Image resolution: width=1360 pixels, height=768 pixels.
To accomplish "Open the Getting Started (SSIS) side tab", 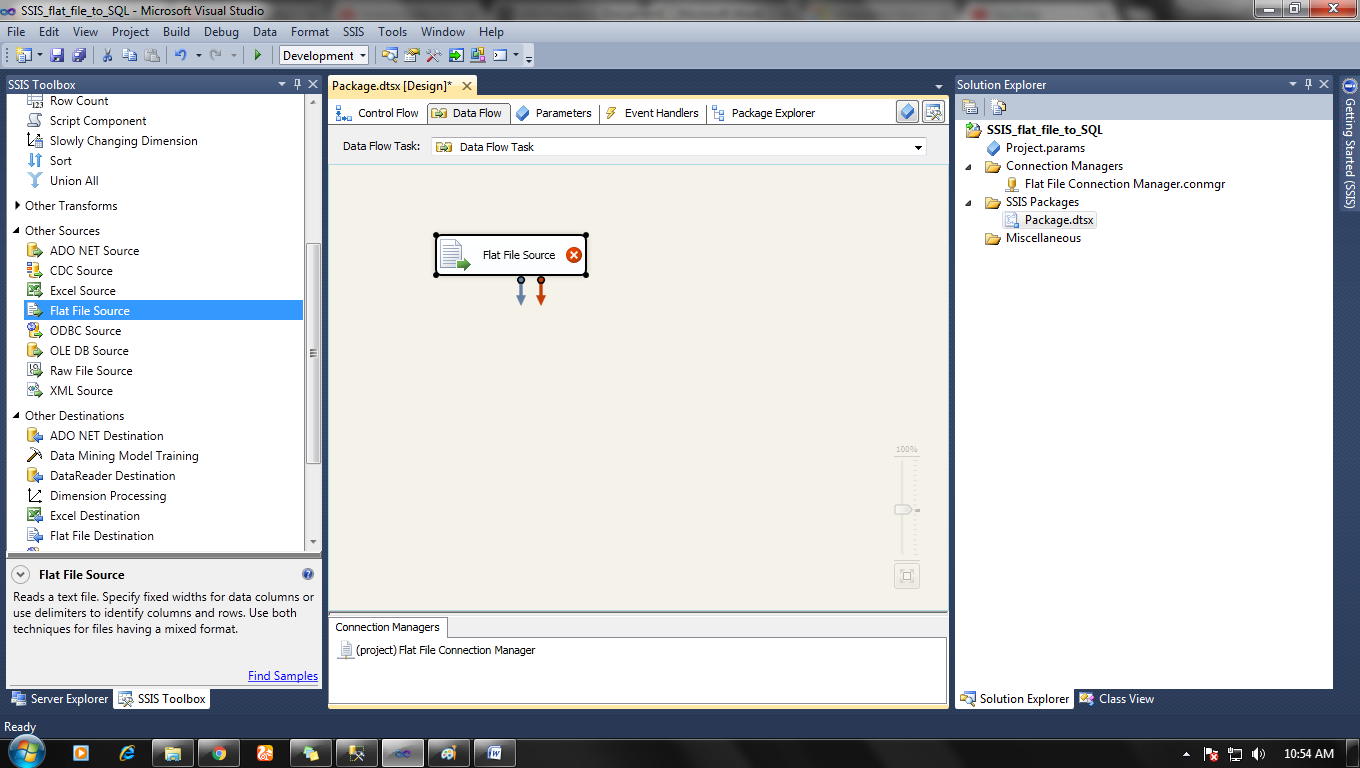I will (1349, 143).
